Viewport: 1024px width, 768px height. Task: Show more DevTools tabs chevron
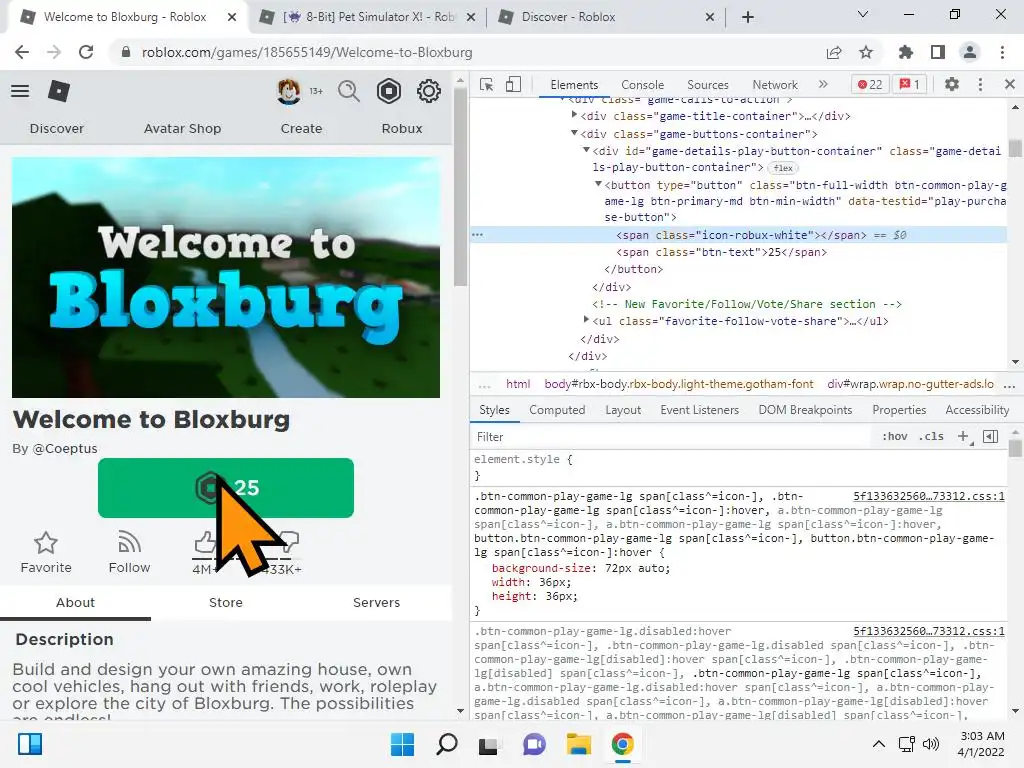pyautogui.click(x=823, y=84)
